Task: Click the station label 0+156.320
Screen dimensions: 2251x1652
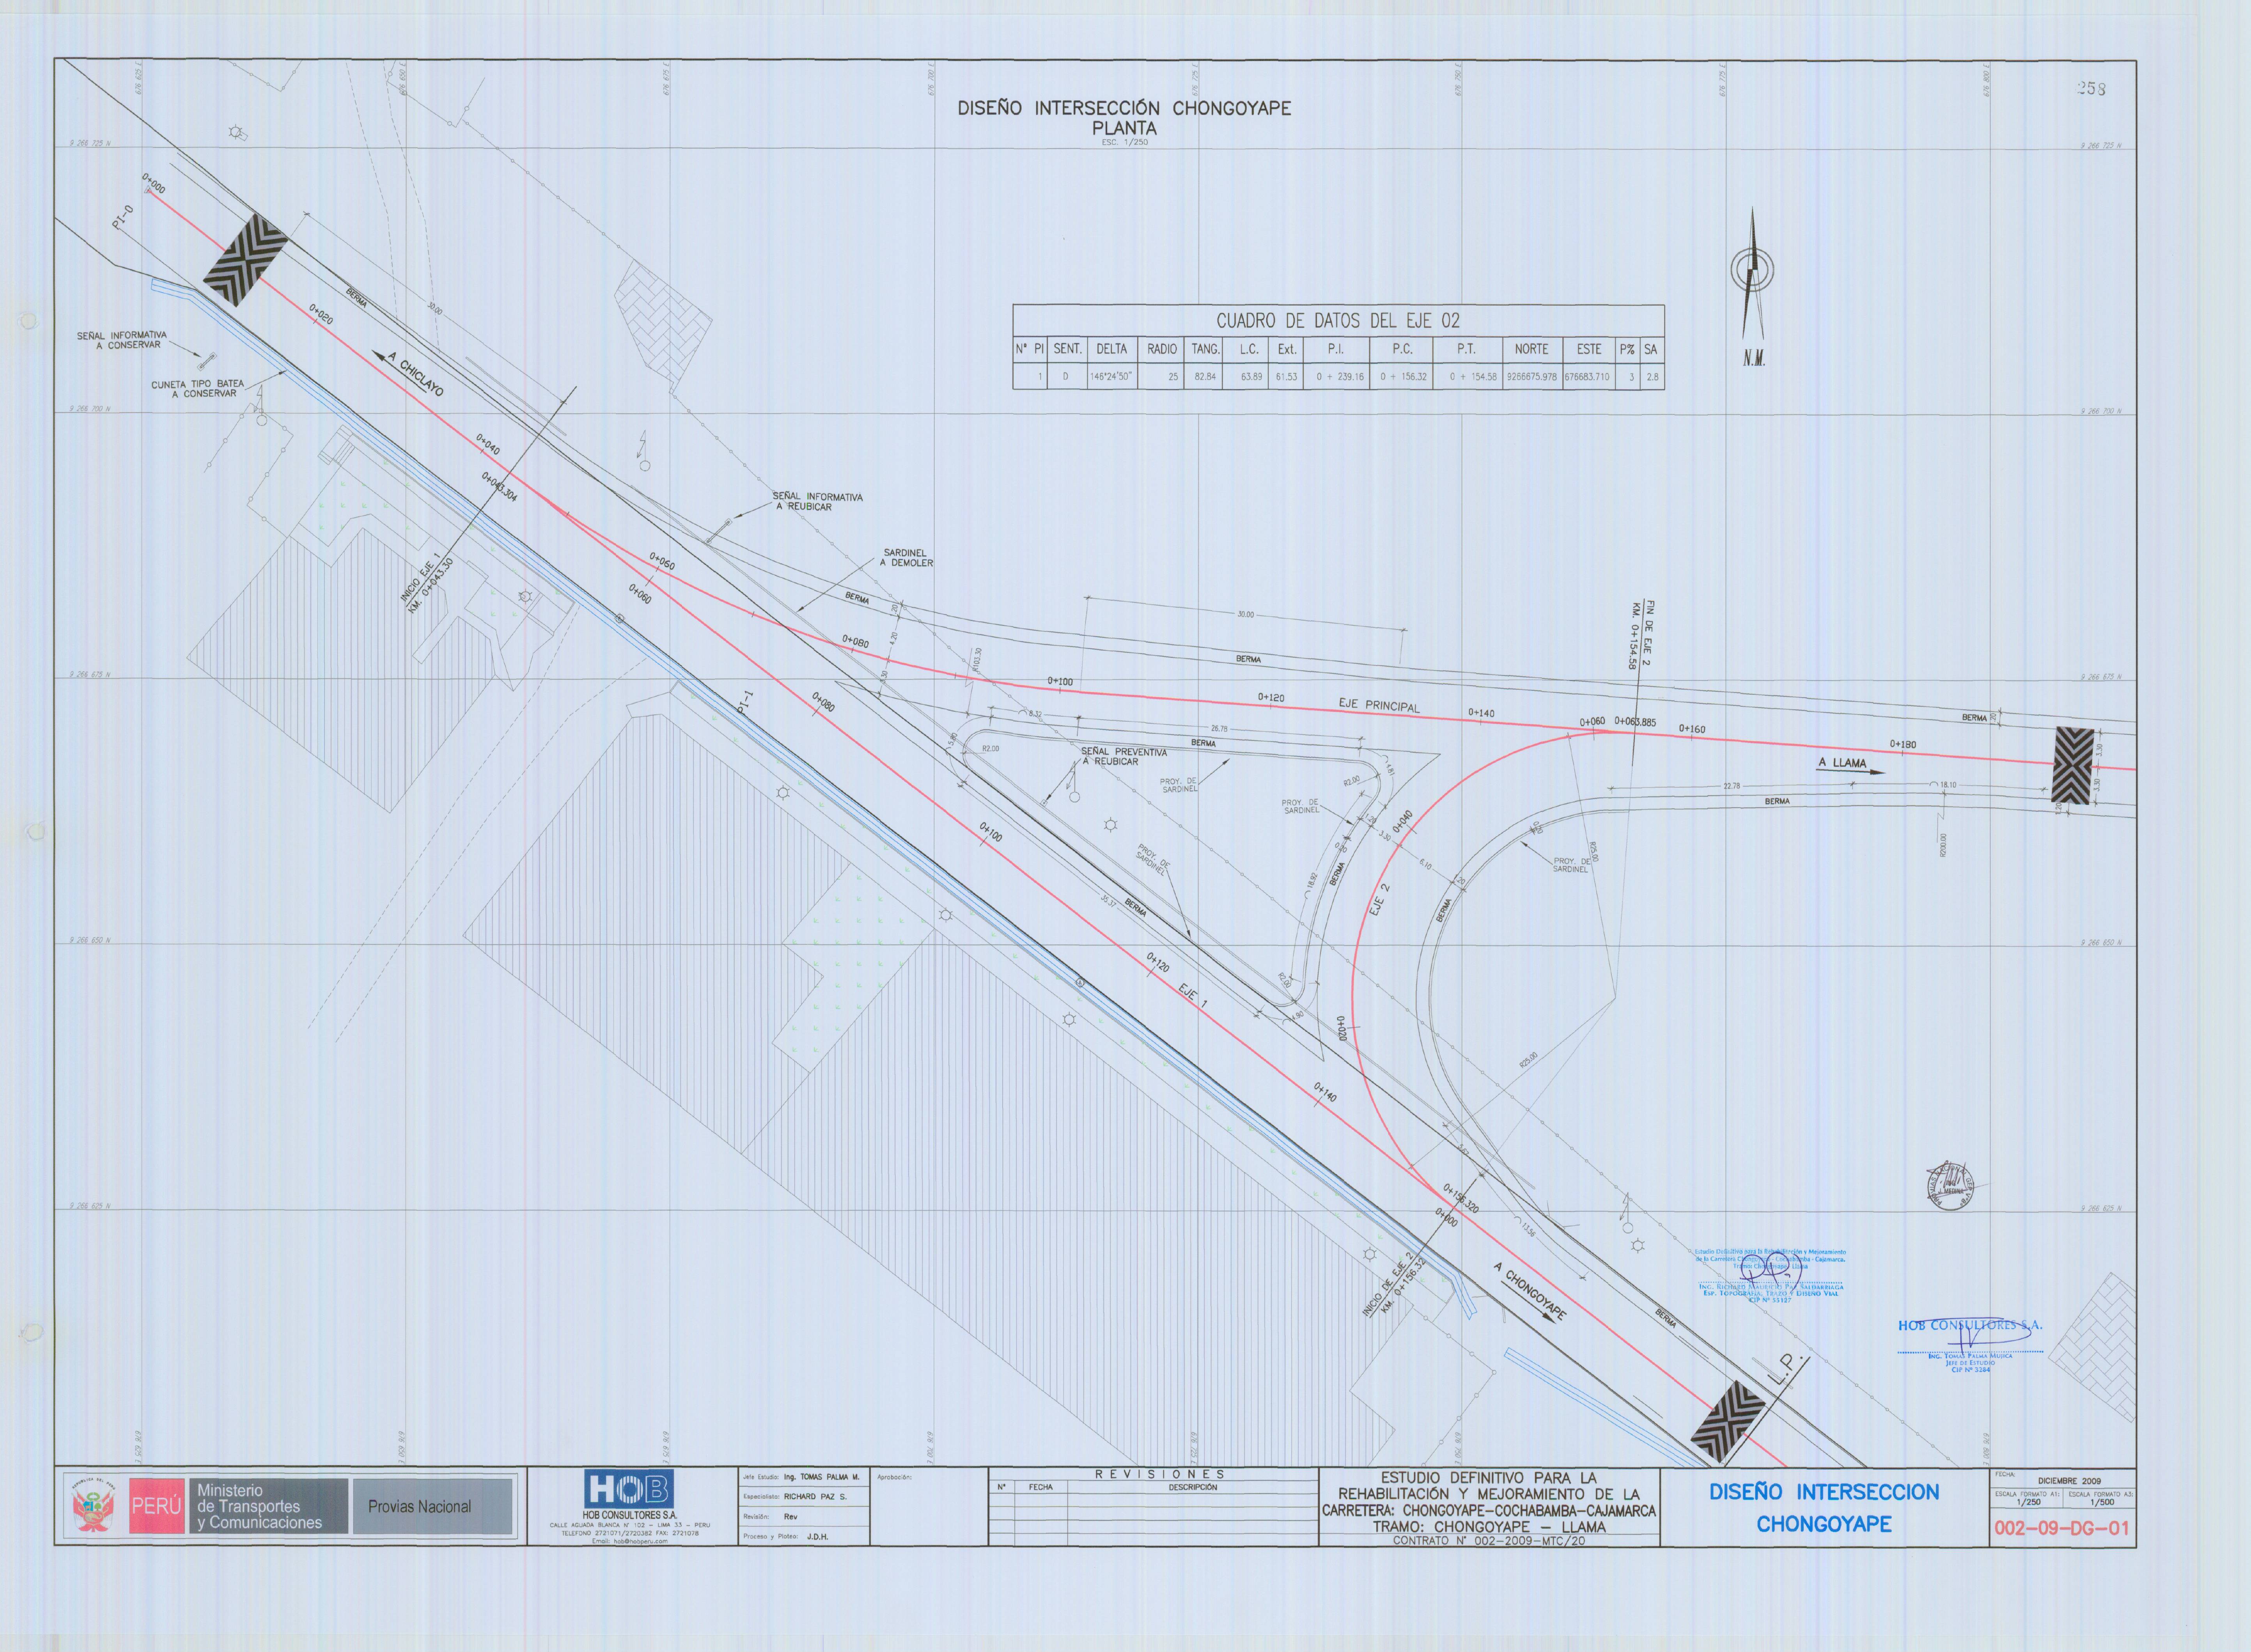Action: [1461, 1198]
